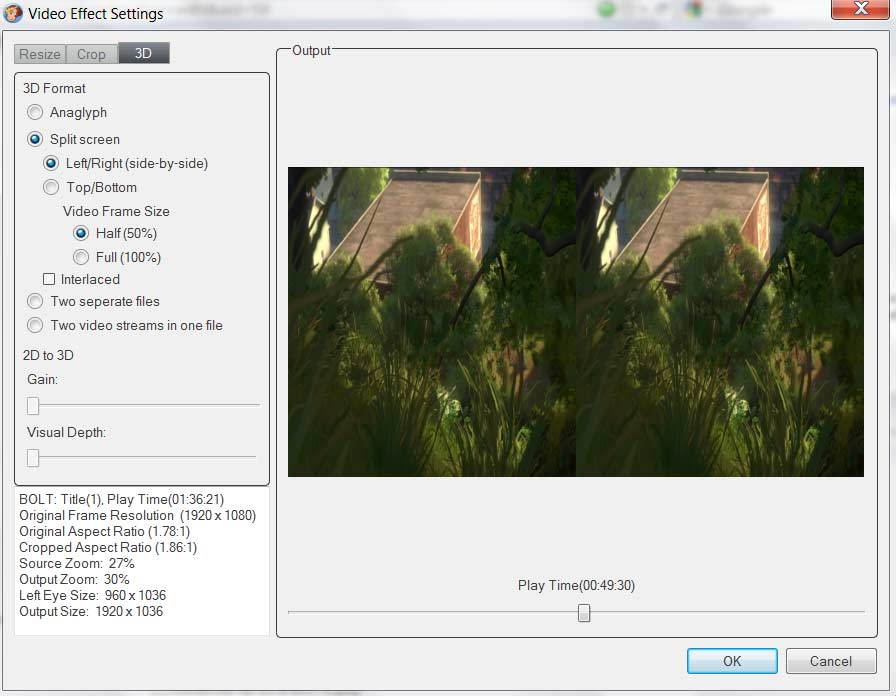896x696 pixels.
Task: Open the Crop tab
Action: coord(91,54)
